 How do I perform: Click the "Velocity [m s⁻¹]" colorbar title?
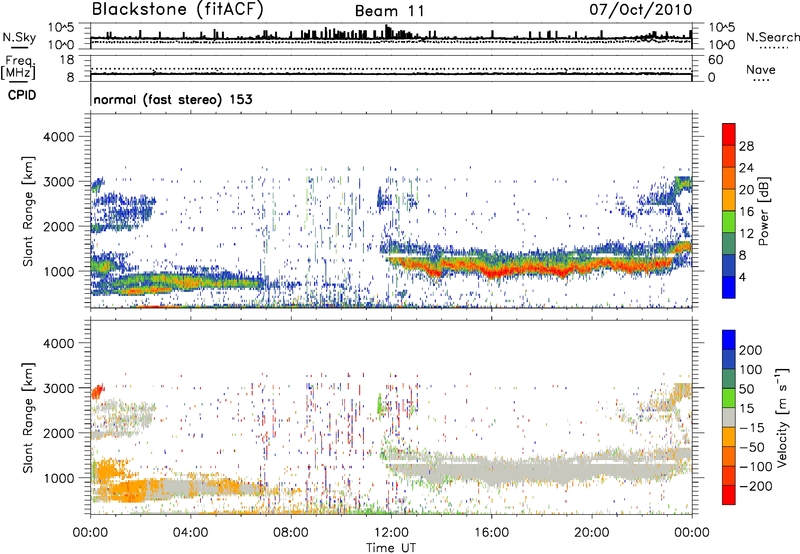tap(782, 417)
